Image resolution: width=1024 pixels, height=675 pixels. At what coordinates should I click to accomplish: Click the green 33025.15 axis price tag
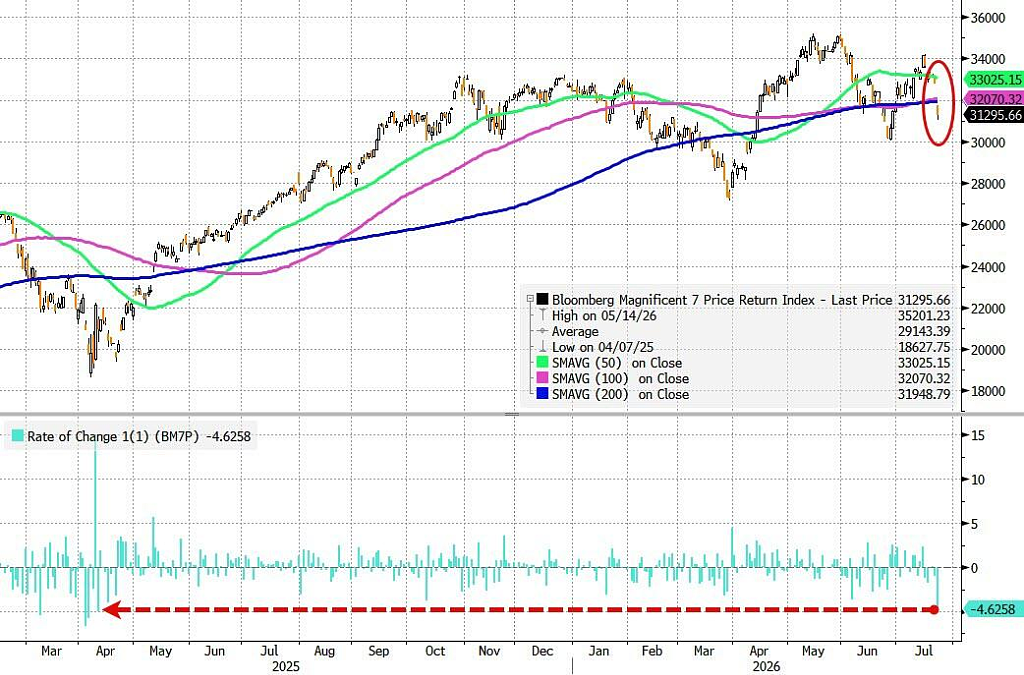(x=994, y=80)
